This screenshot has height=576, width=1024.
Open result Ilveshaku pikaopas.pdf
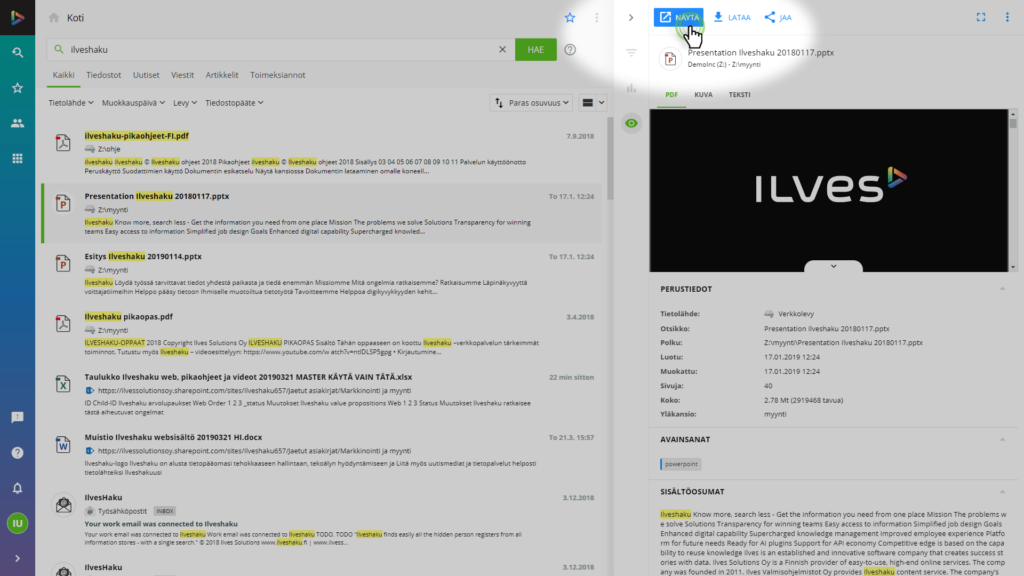click(129, 317)
